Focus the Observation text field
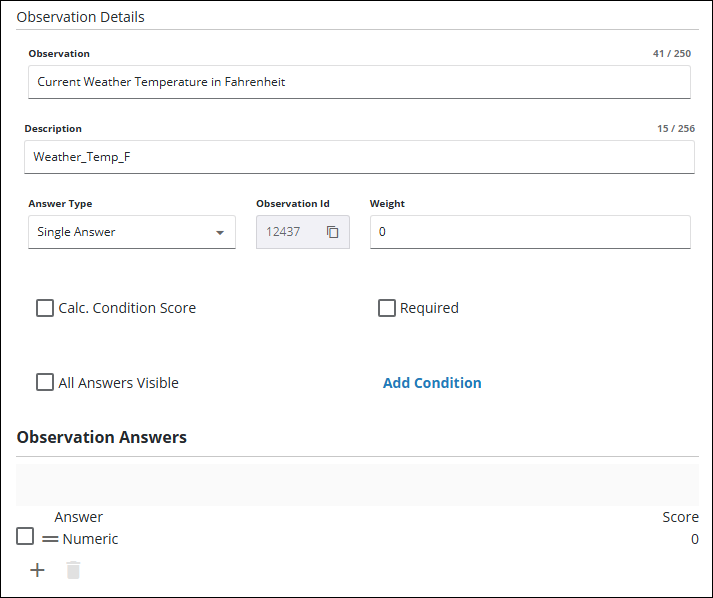 pos(359,82)
